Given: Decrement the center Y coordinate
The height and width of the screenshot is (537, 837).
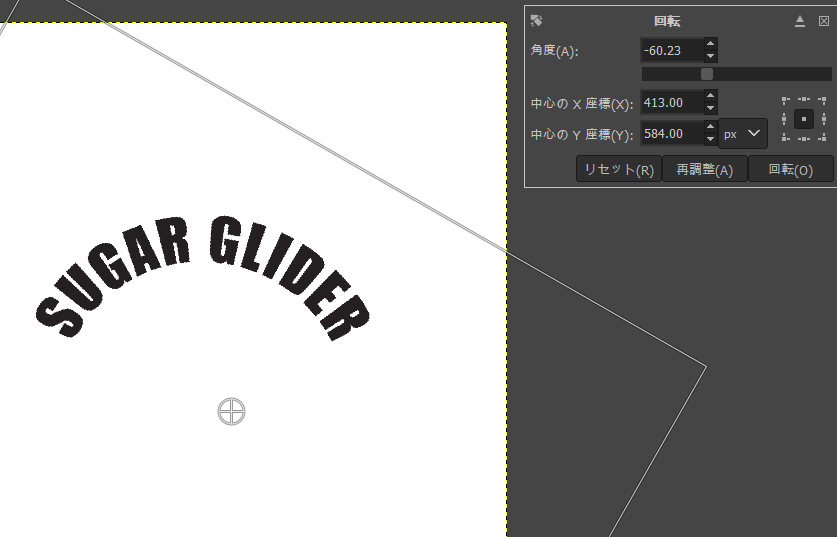Looking at the screenshot, I should pos(710,139).
